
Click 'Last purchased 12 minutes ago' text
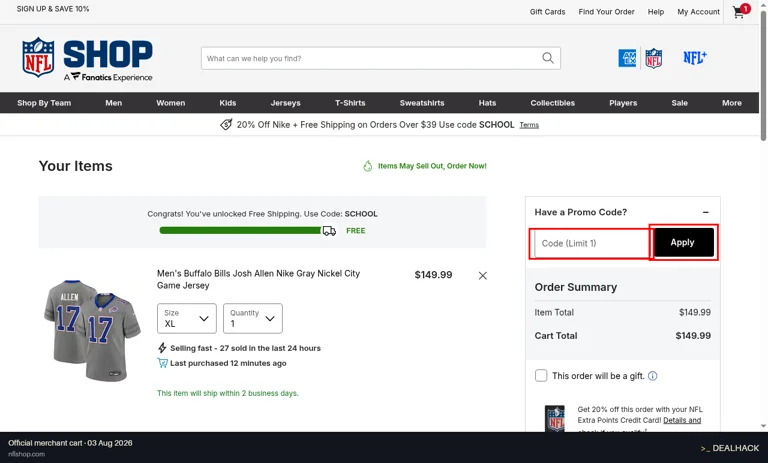click(228, 363)
